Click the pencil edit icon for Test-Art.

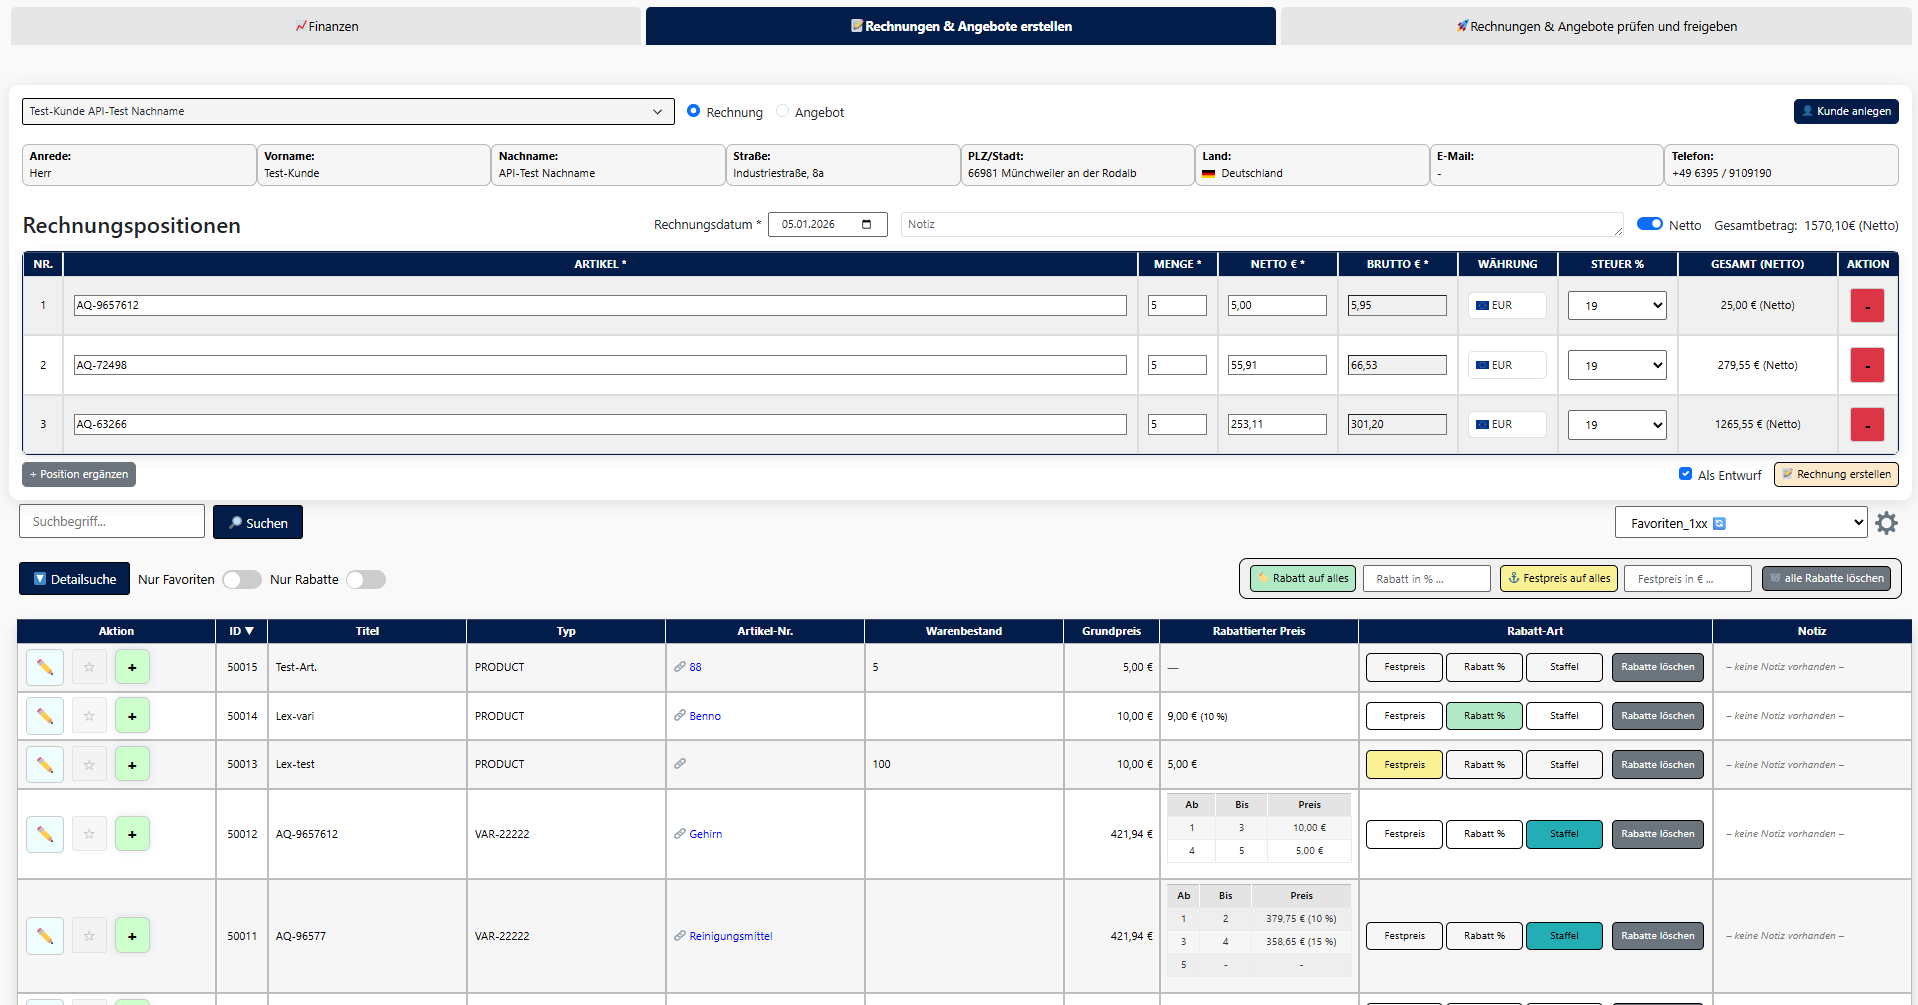(x=45, y=667)
